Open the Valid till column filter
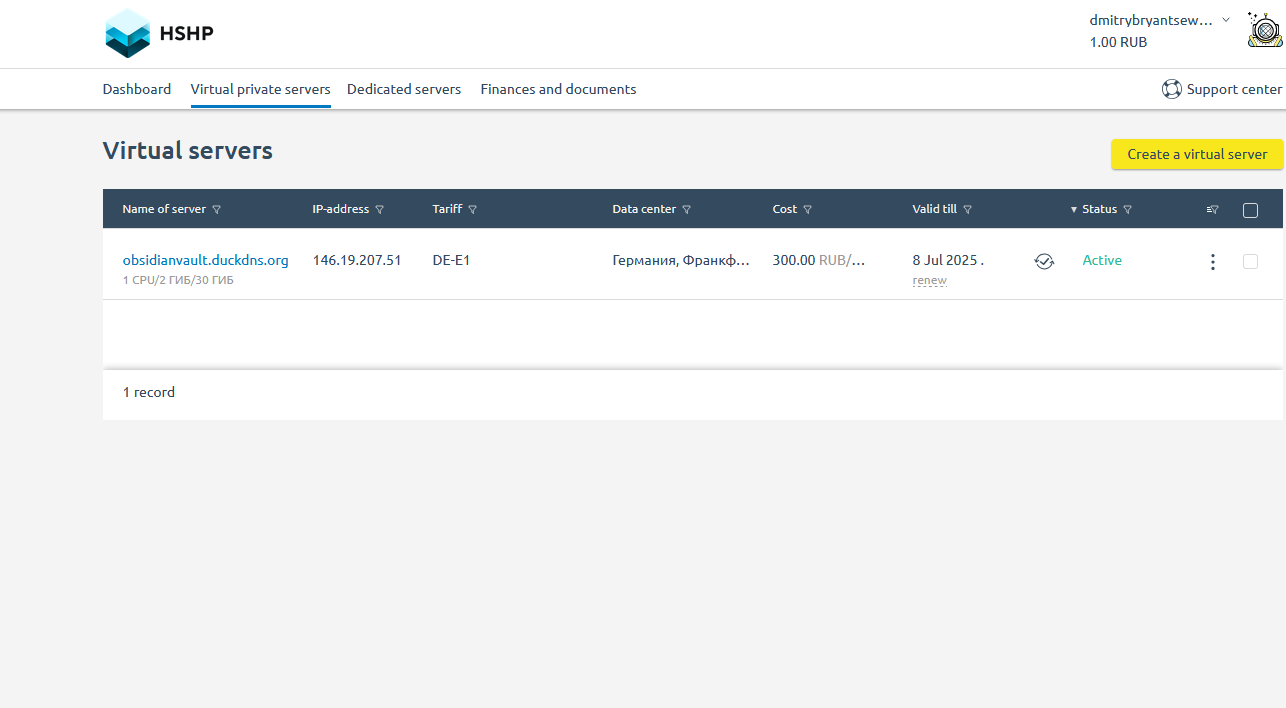This screenshot has height=708, width=1286. 968,210
